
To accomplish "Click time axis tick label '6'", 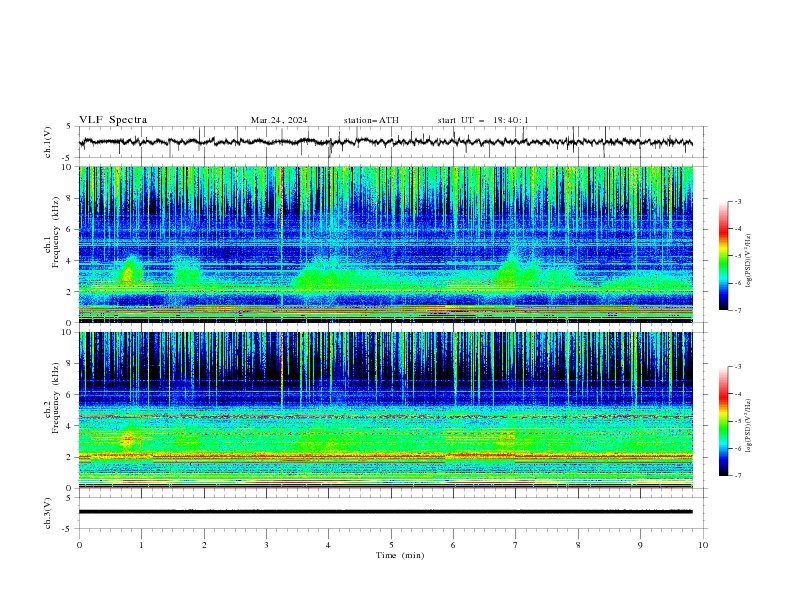I will (453, 545).
